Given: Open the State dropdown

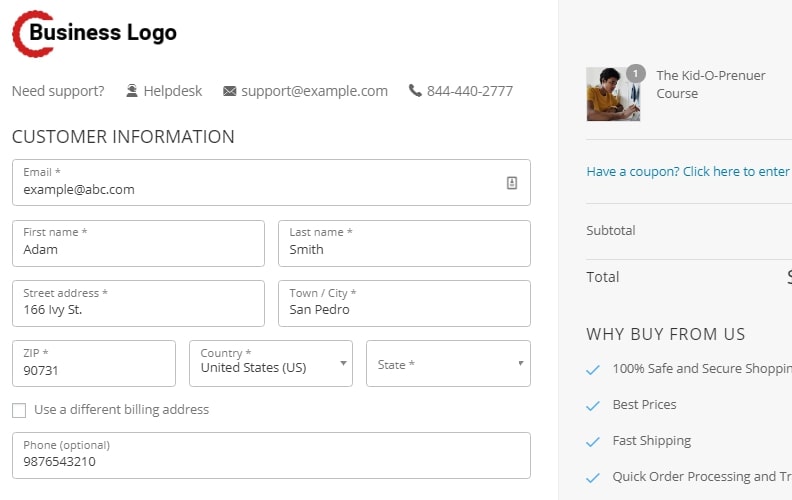Looking at the screenshot, I should [449, 364].
